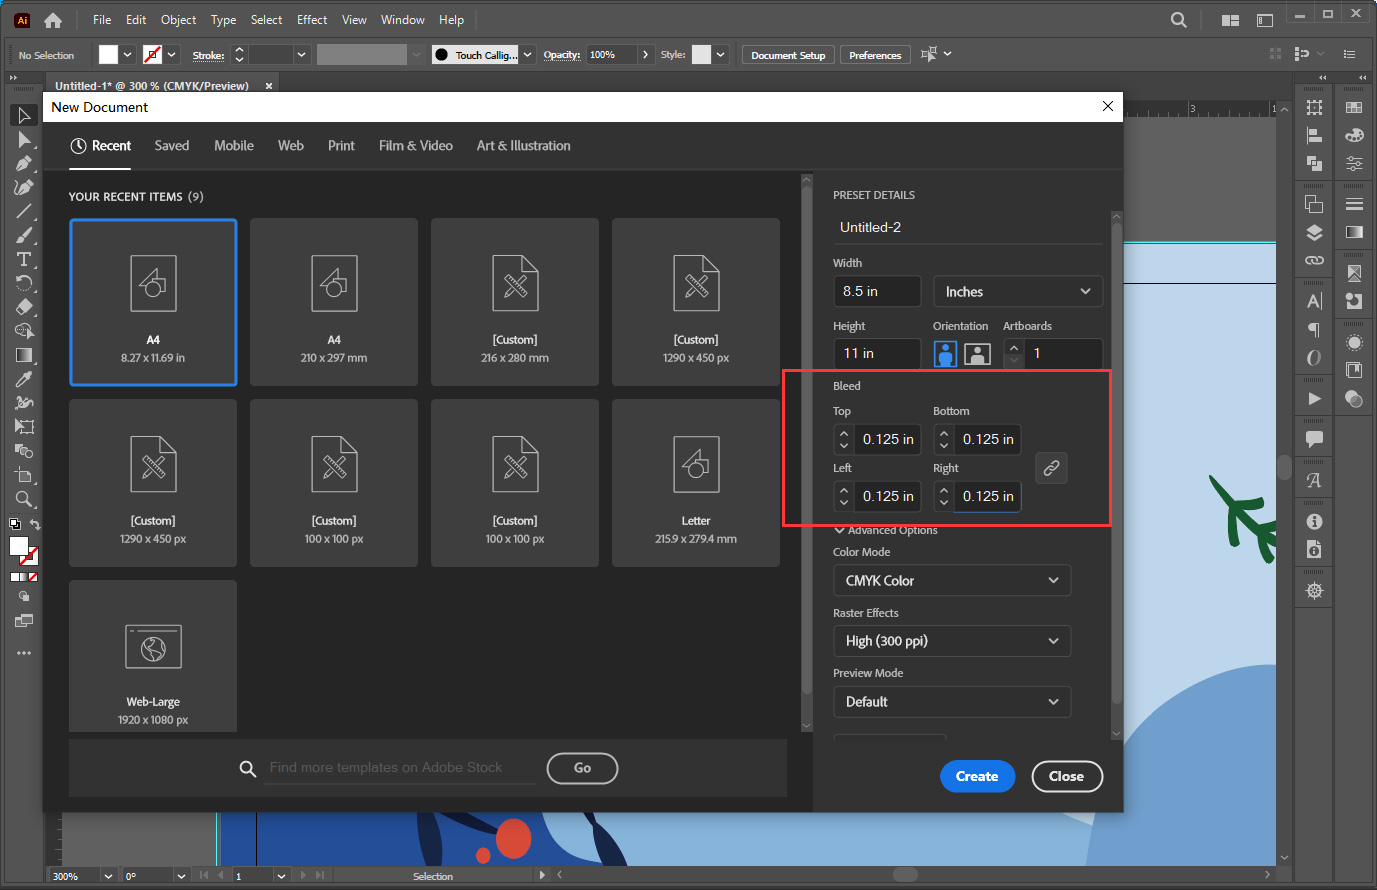The width and height of the screenshot is (1377, 890).
Task: Open the Preview Mode Default dropdown
Action: tap(952, 702)
